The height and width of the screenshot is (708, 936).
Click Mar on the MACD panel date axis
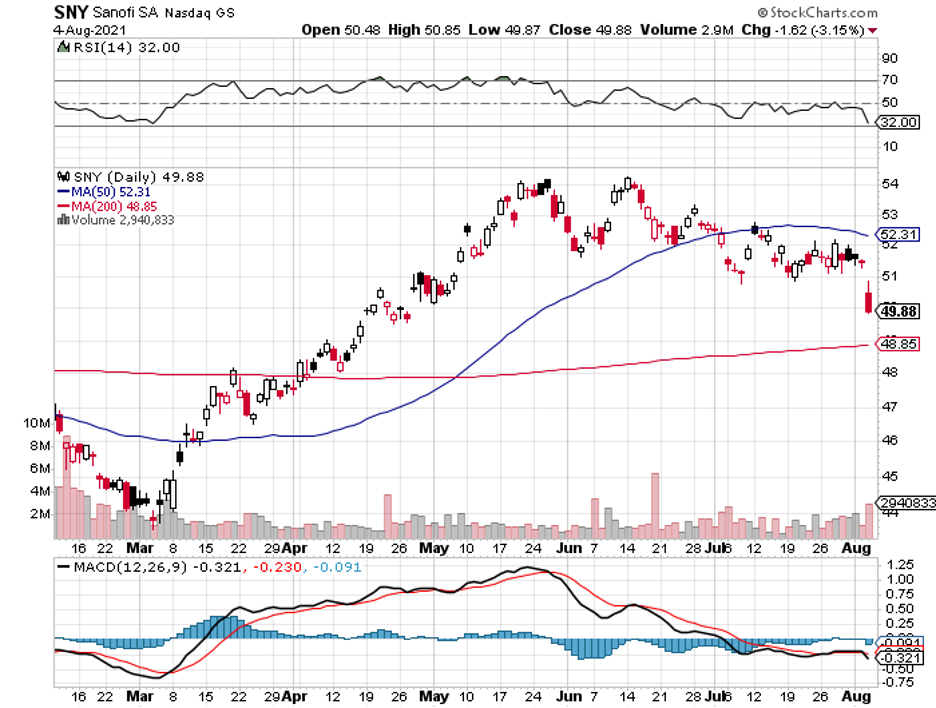[x=140, y=697]
